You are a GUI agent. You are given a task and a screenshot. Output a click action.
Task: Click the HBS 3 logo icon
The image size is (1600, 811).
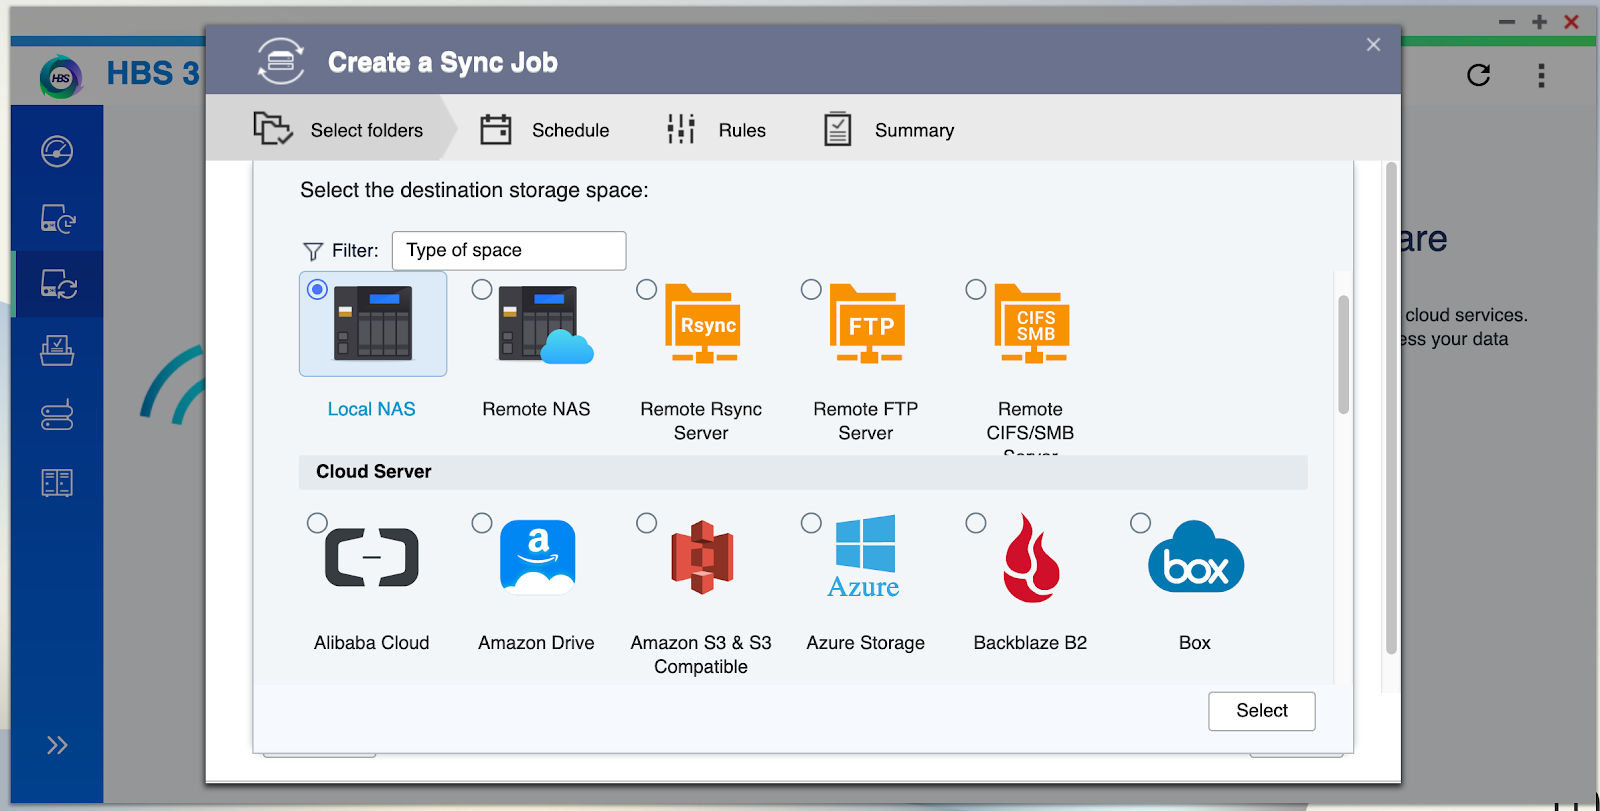[x=61, y=77]
